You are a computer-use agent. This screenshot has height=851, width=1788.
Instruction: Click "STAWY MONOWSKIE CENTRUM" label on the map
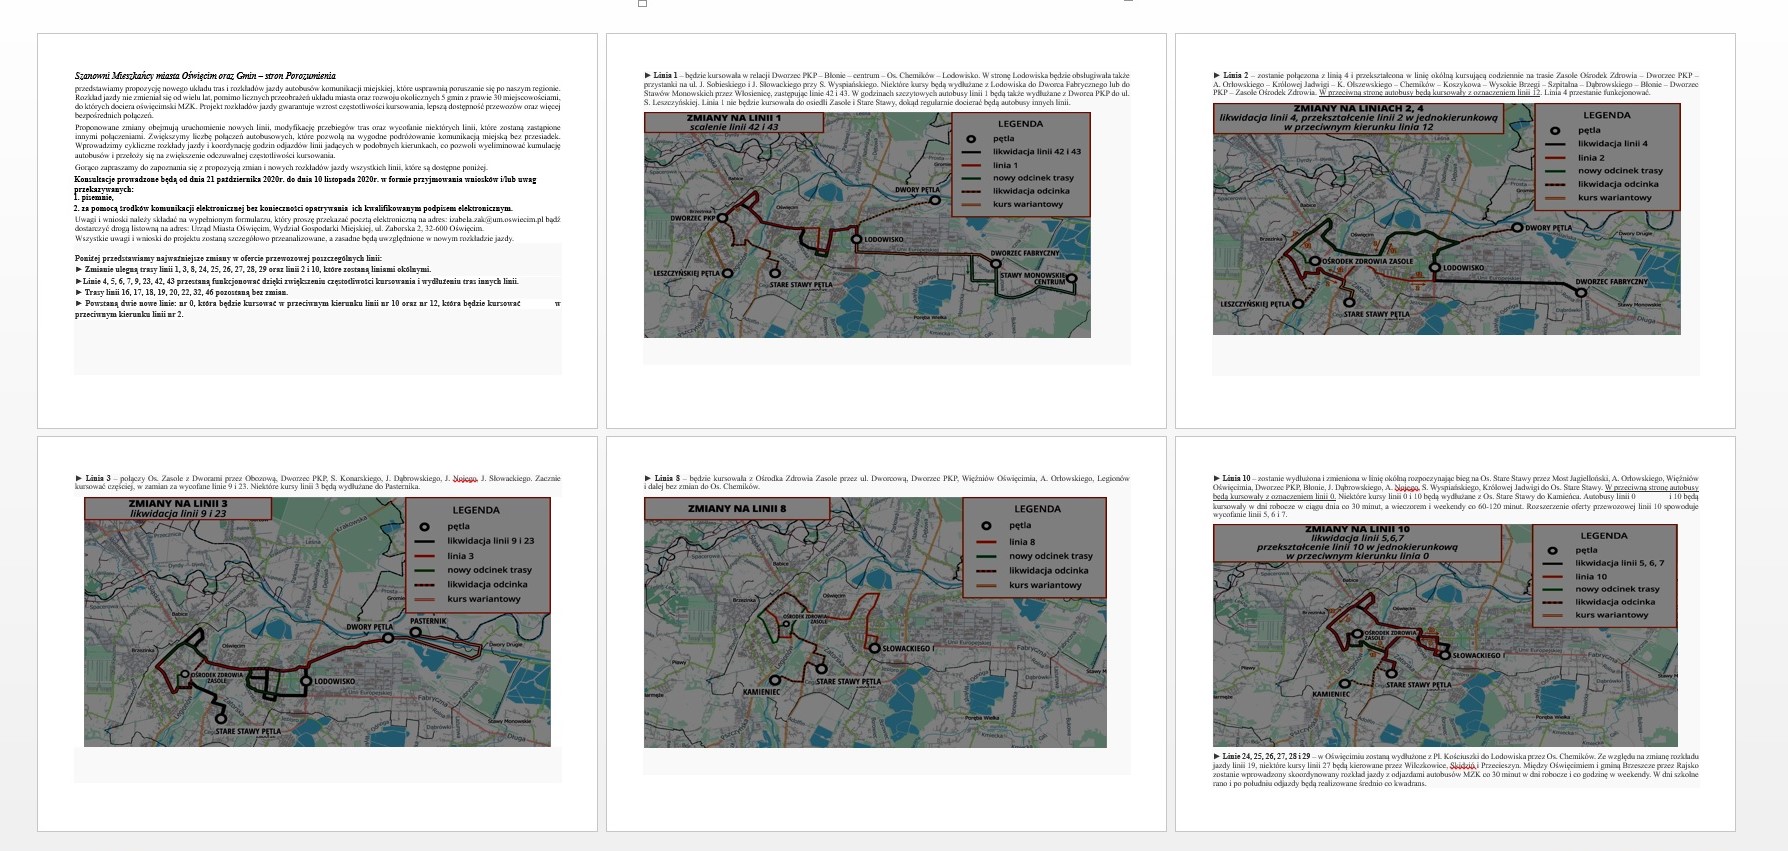pos(1032,278)
